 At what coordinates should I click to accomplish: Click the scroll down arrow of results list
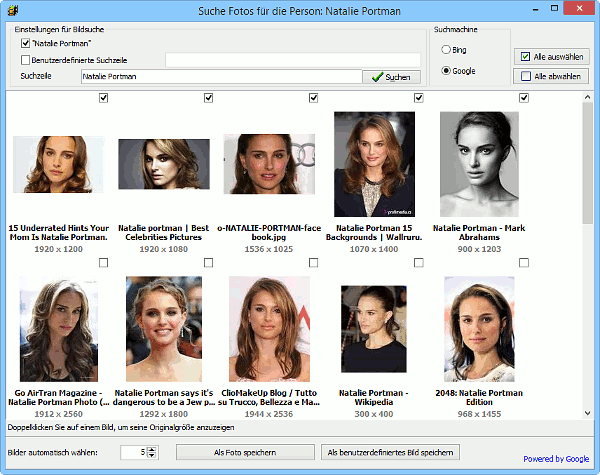tap(587, 413)
